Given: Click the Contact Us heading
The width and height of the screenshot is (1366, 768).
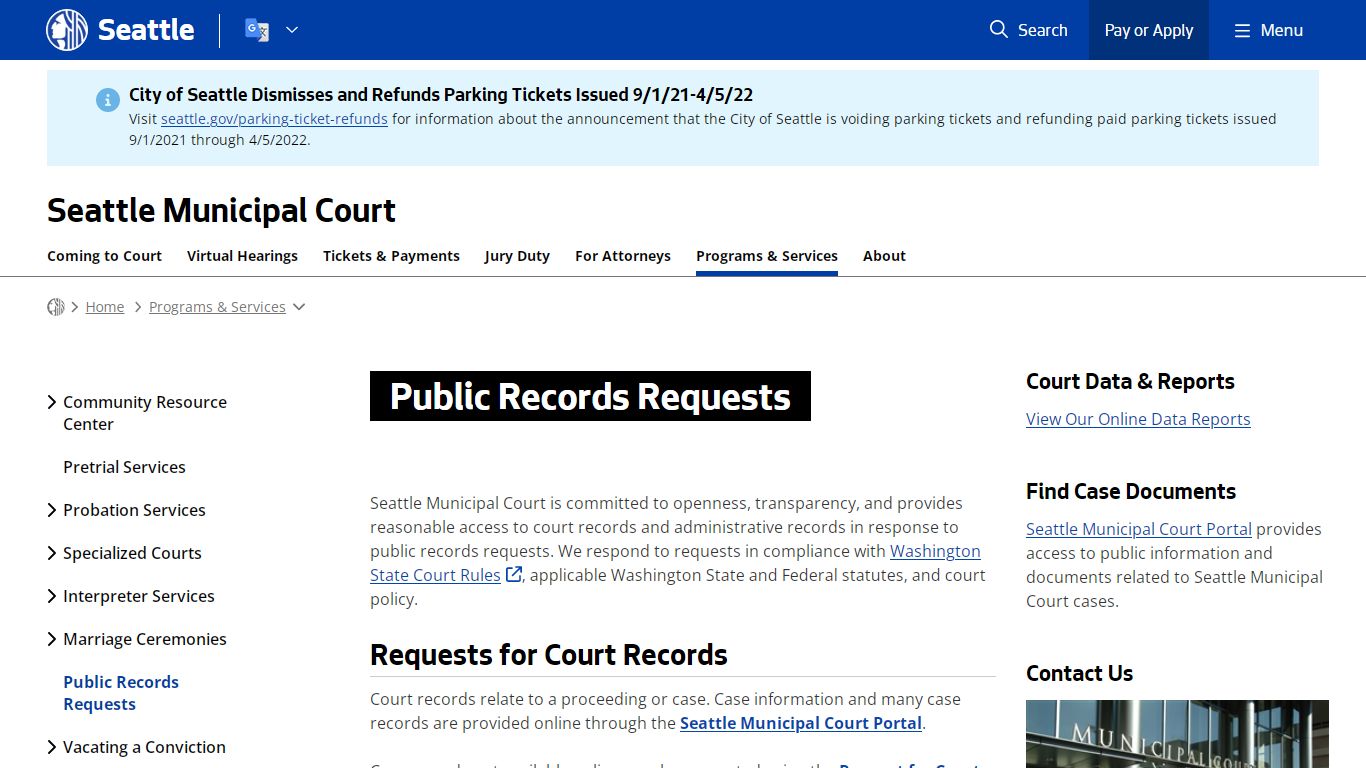Looking at the screenshot, I should 1079,673.
